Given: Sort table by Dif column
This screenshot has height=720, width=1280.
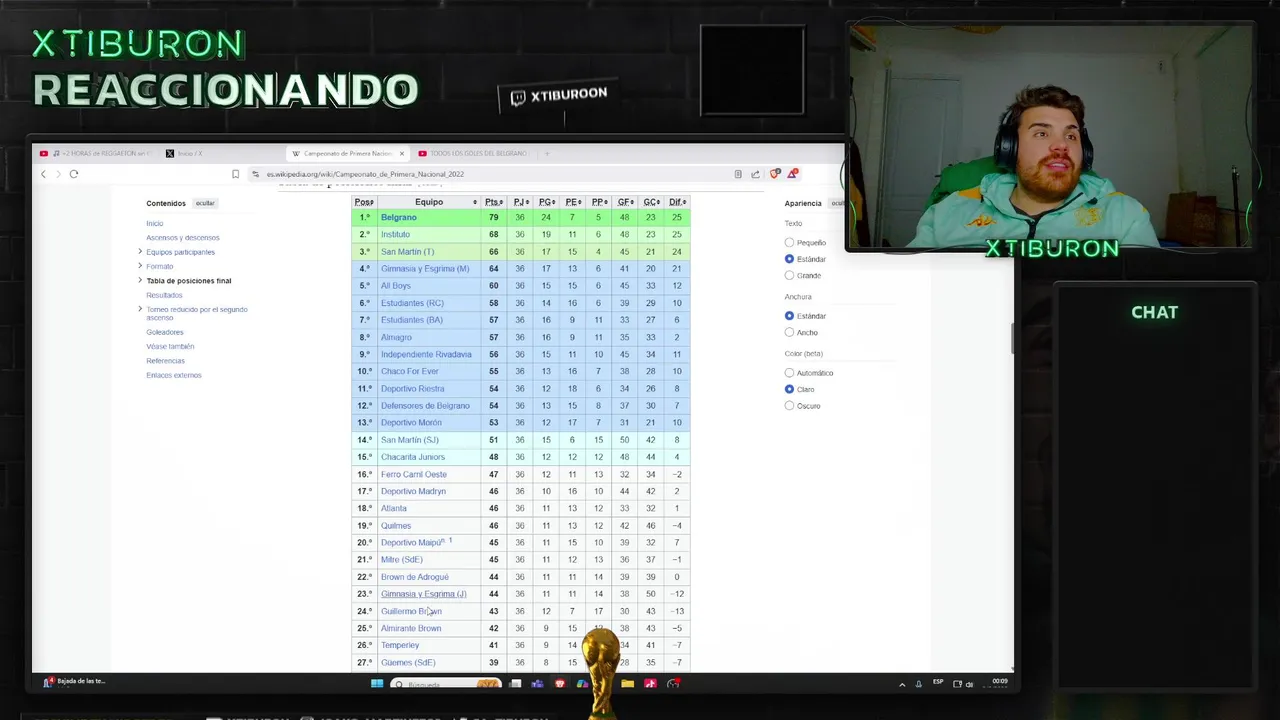Looking at the screenshot, I should pos(677,202).
